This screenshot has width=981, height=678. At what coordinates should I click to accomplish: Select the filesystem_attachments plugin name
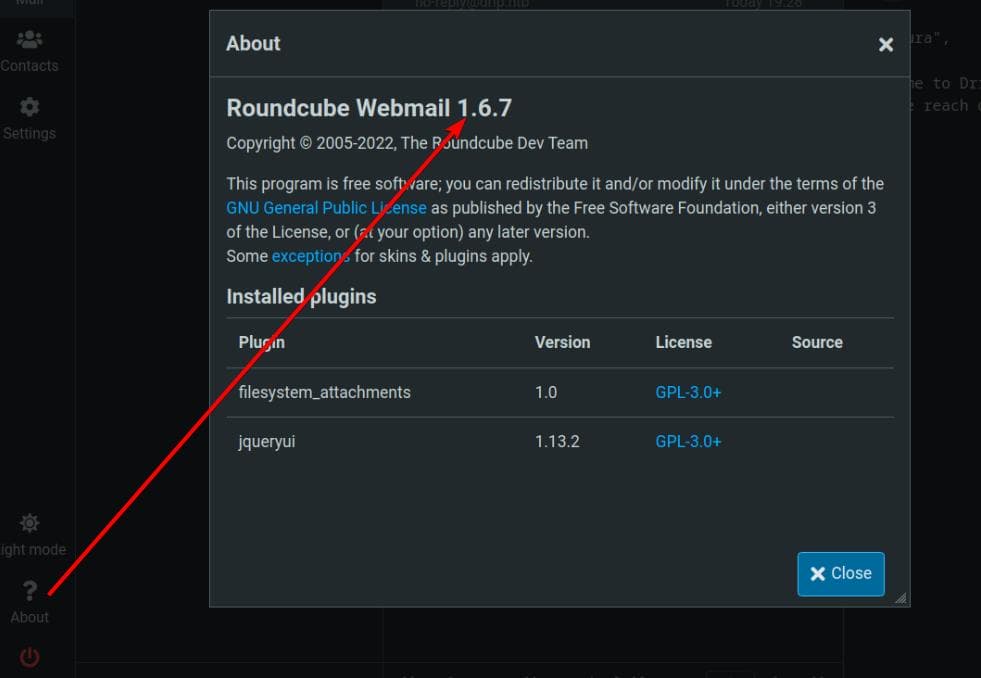(324, 392)
